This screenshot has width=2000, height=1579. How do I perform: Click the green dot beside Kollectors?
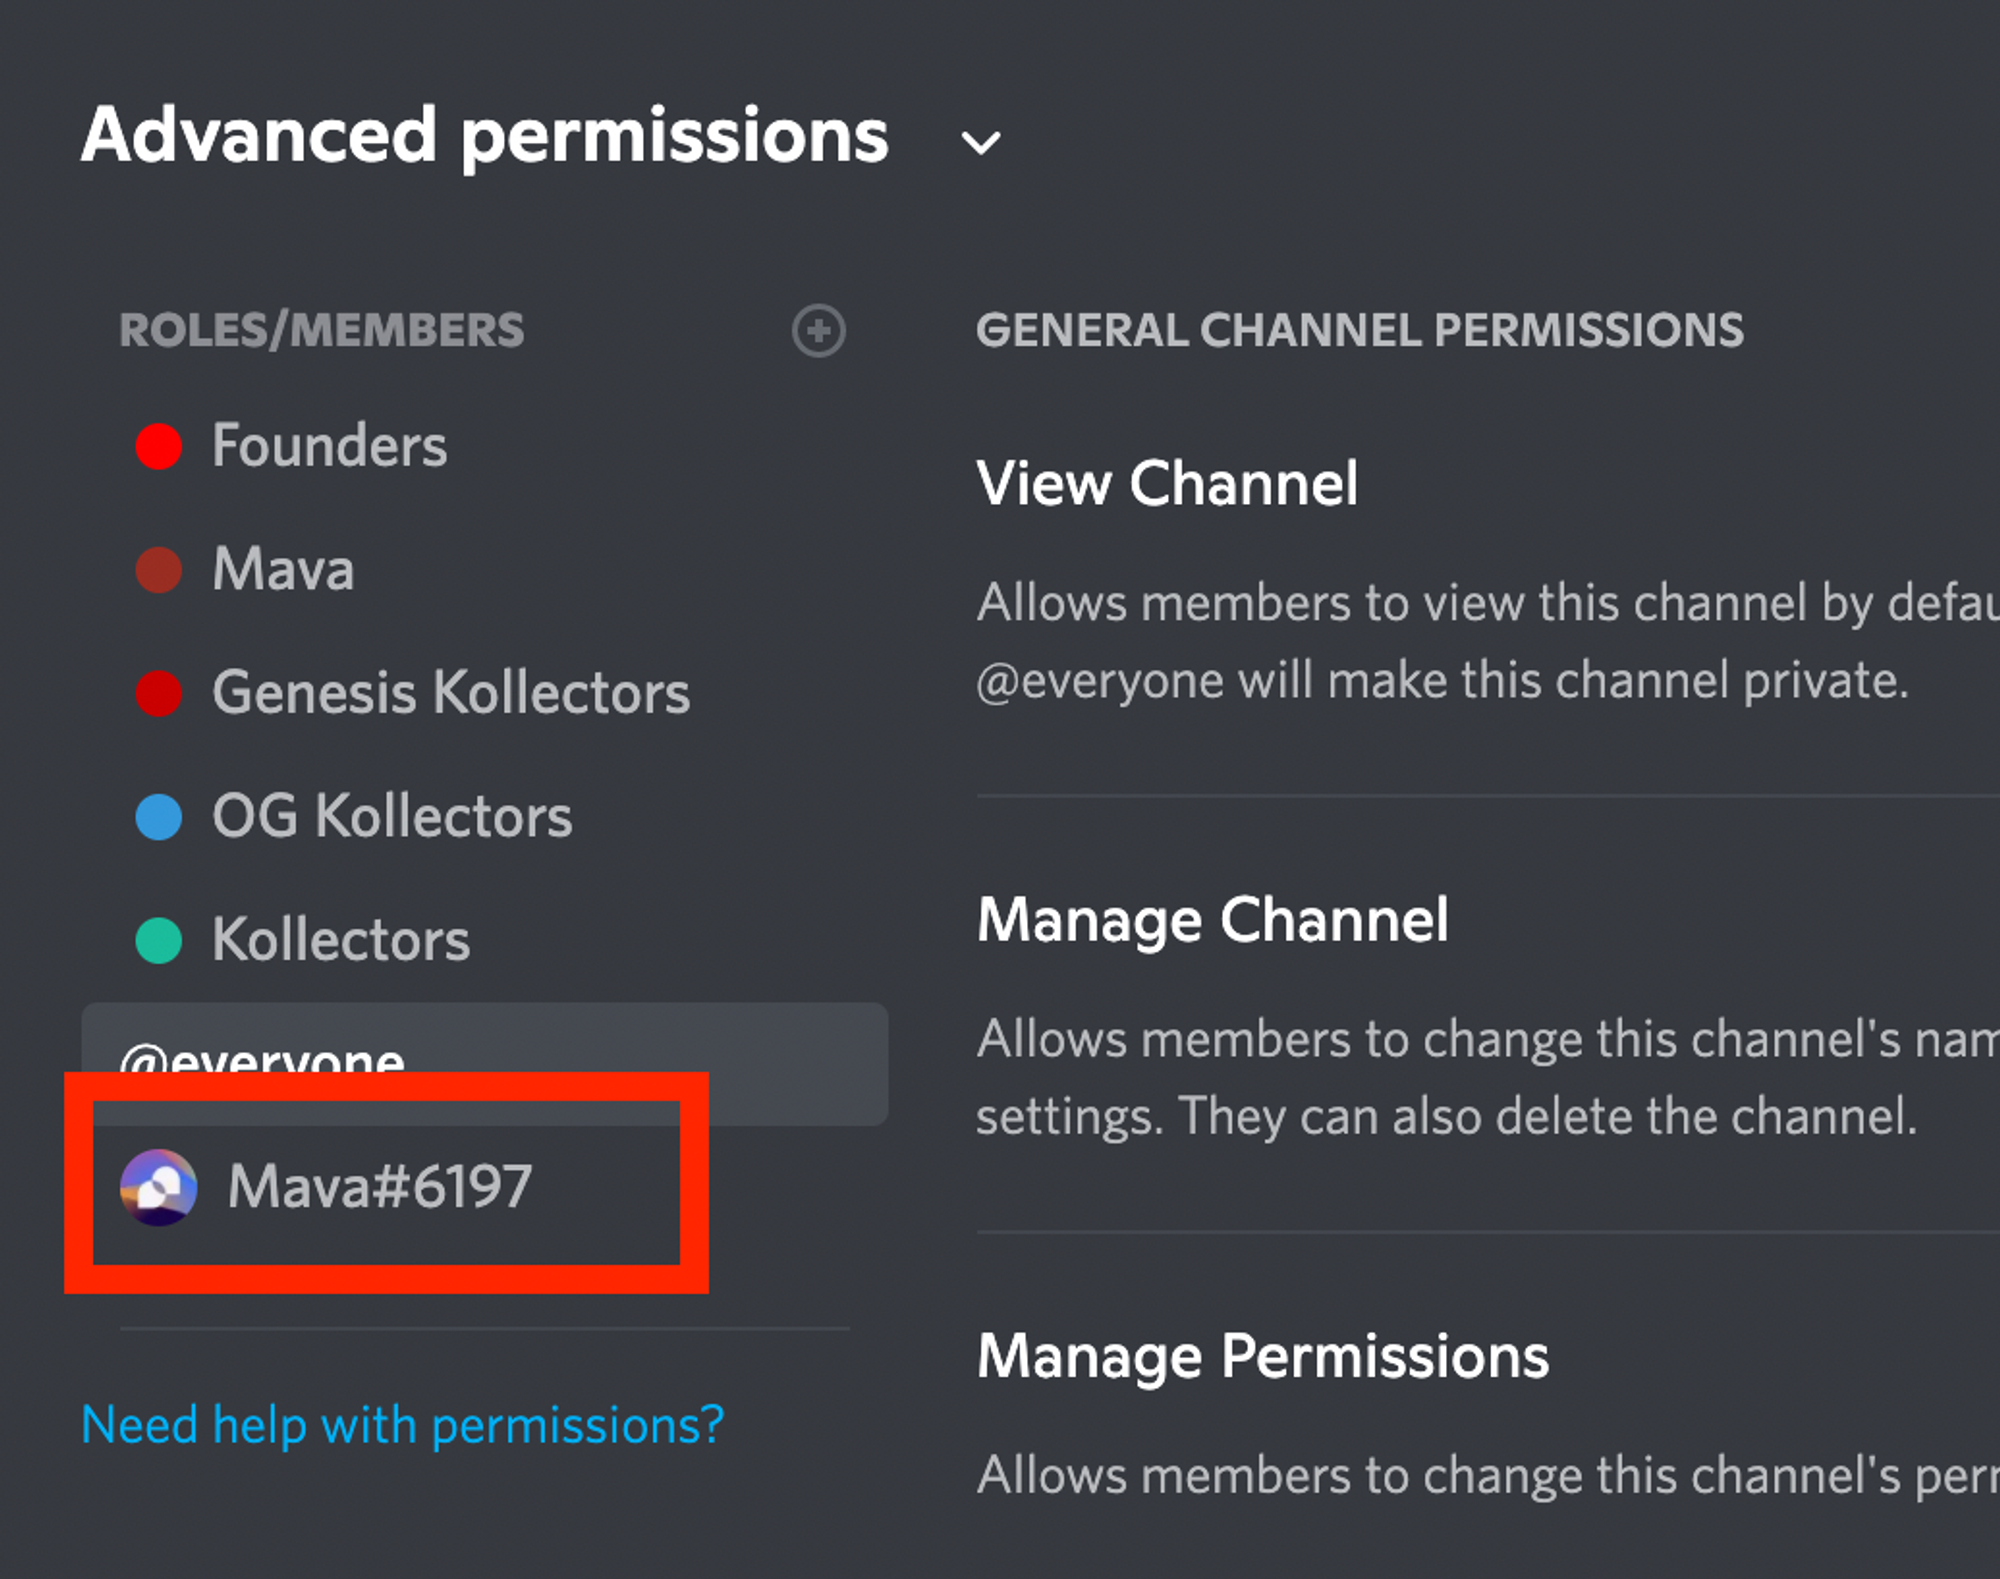coord(159,941)
